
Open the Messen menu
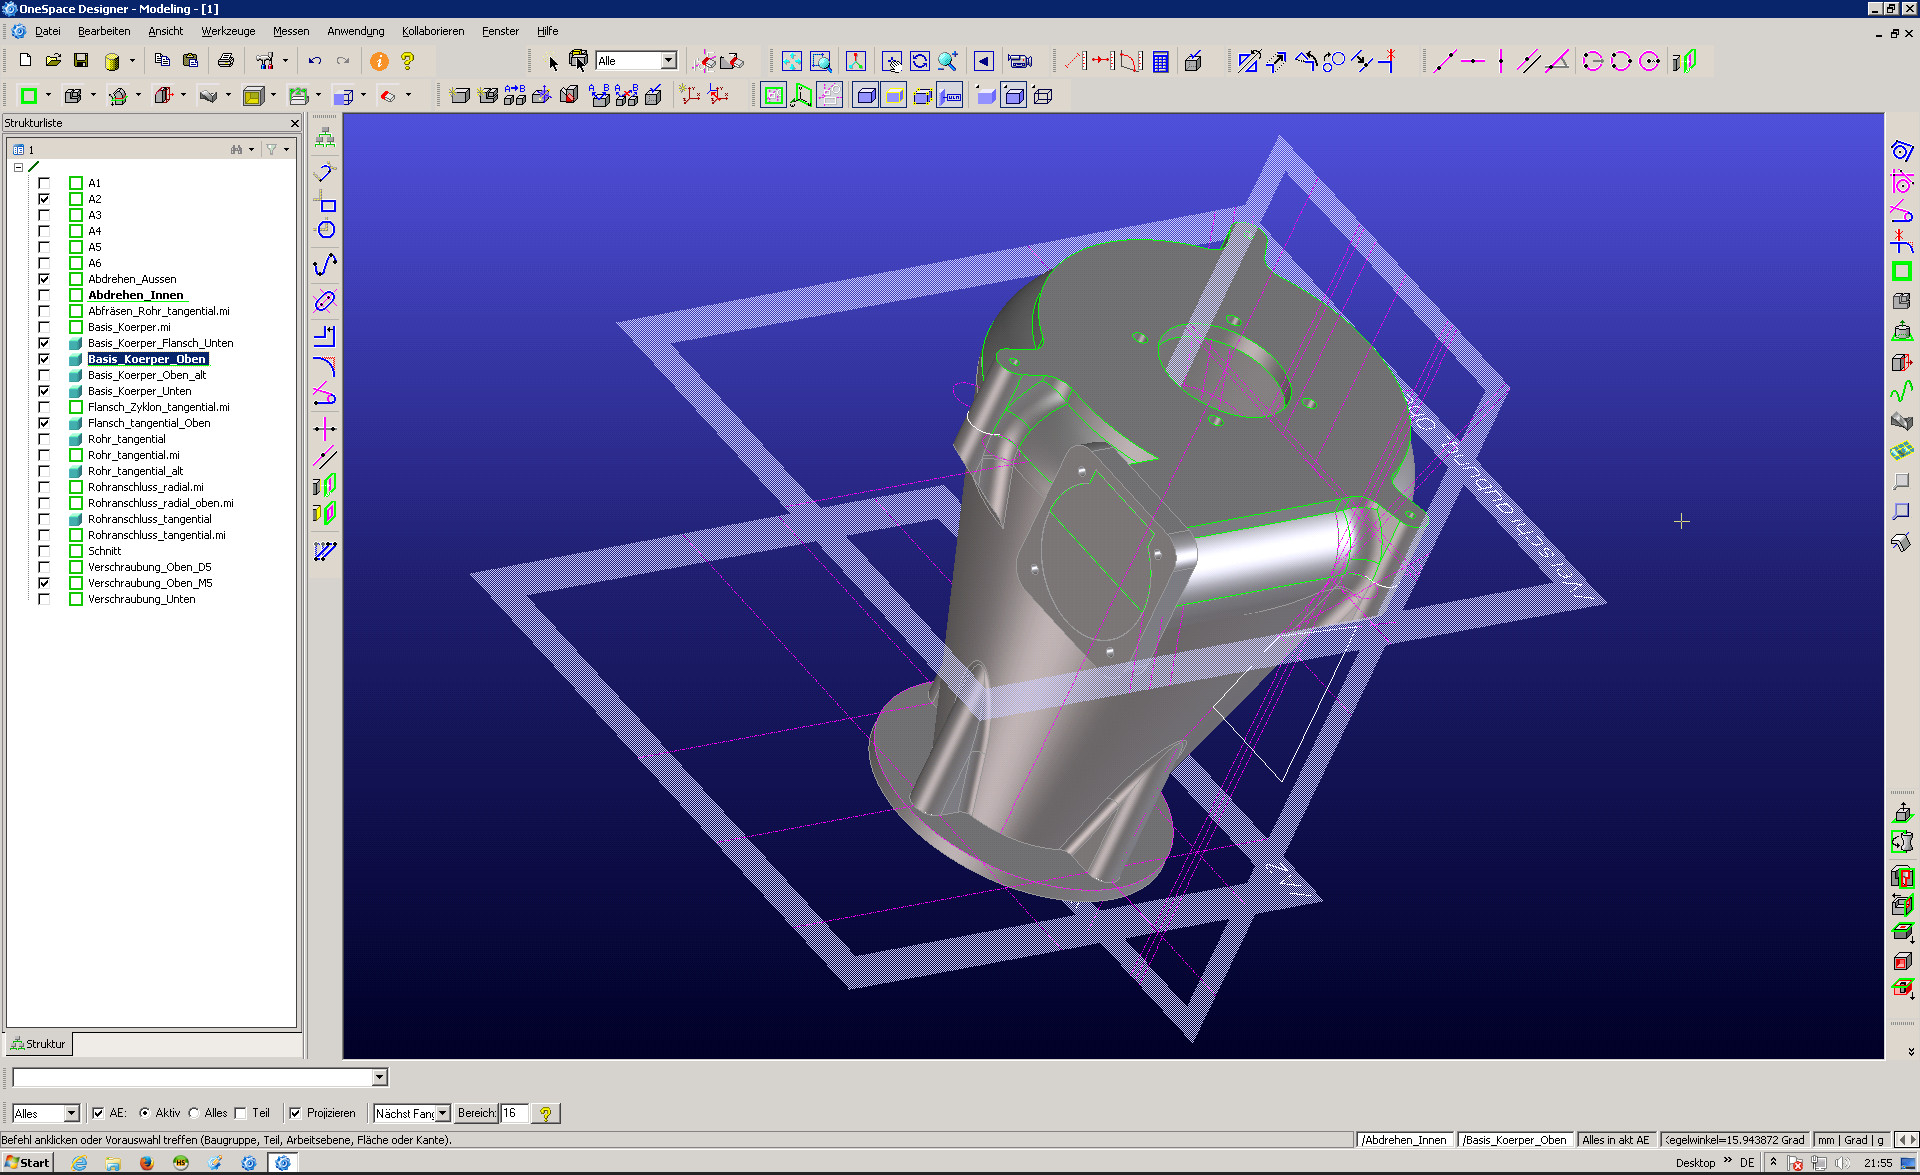click(291, 31)
